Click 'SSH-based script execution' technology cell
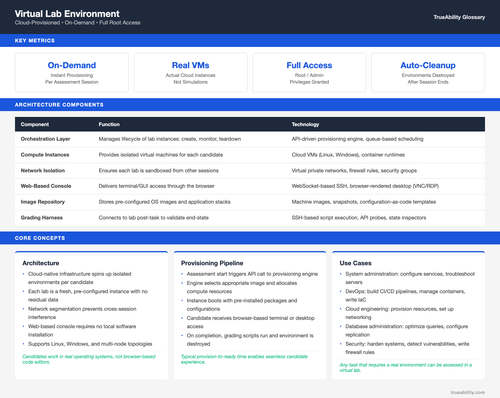The width and height of the screenshot is (500, 398). pyautogui.click(x=359, y=218)
